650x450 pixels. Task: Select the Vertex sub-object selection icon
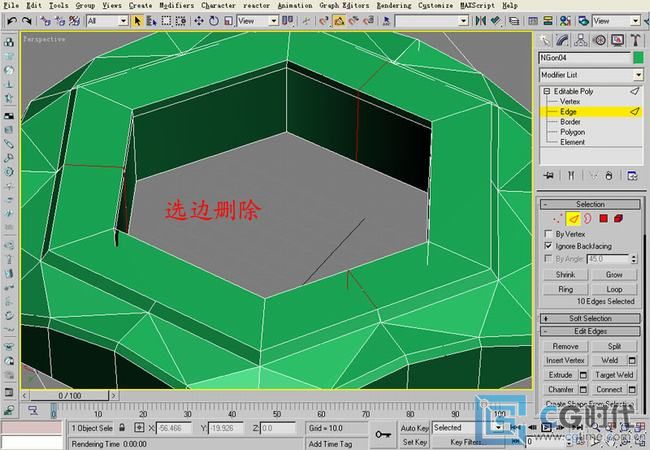[558, 218]
